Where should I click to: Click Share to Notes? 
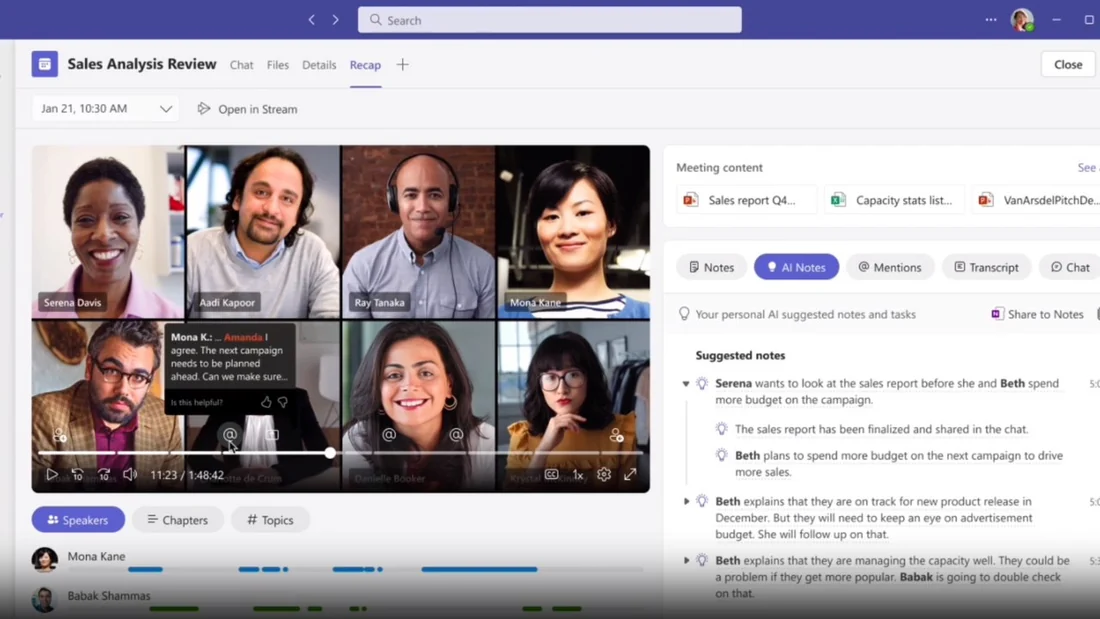pyautogui.click(x=1038, y=314)
